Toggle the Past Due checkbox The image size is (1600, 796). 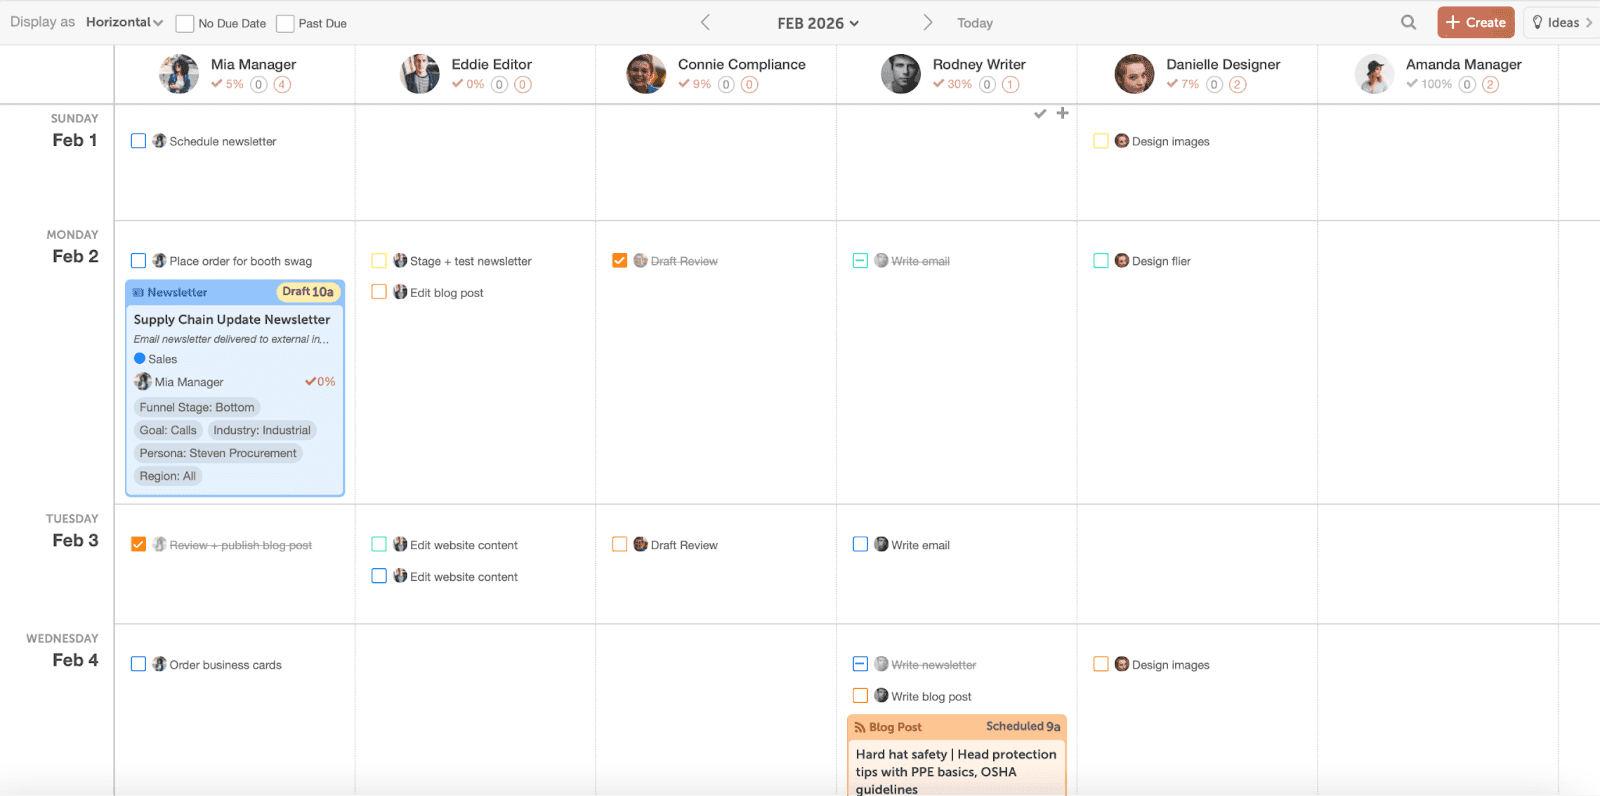(285, 23)
